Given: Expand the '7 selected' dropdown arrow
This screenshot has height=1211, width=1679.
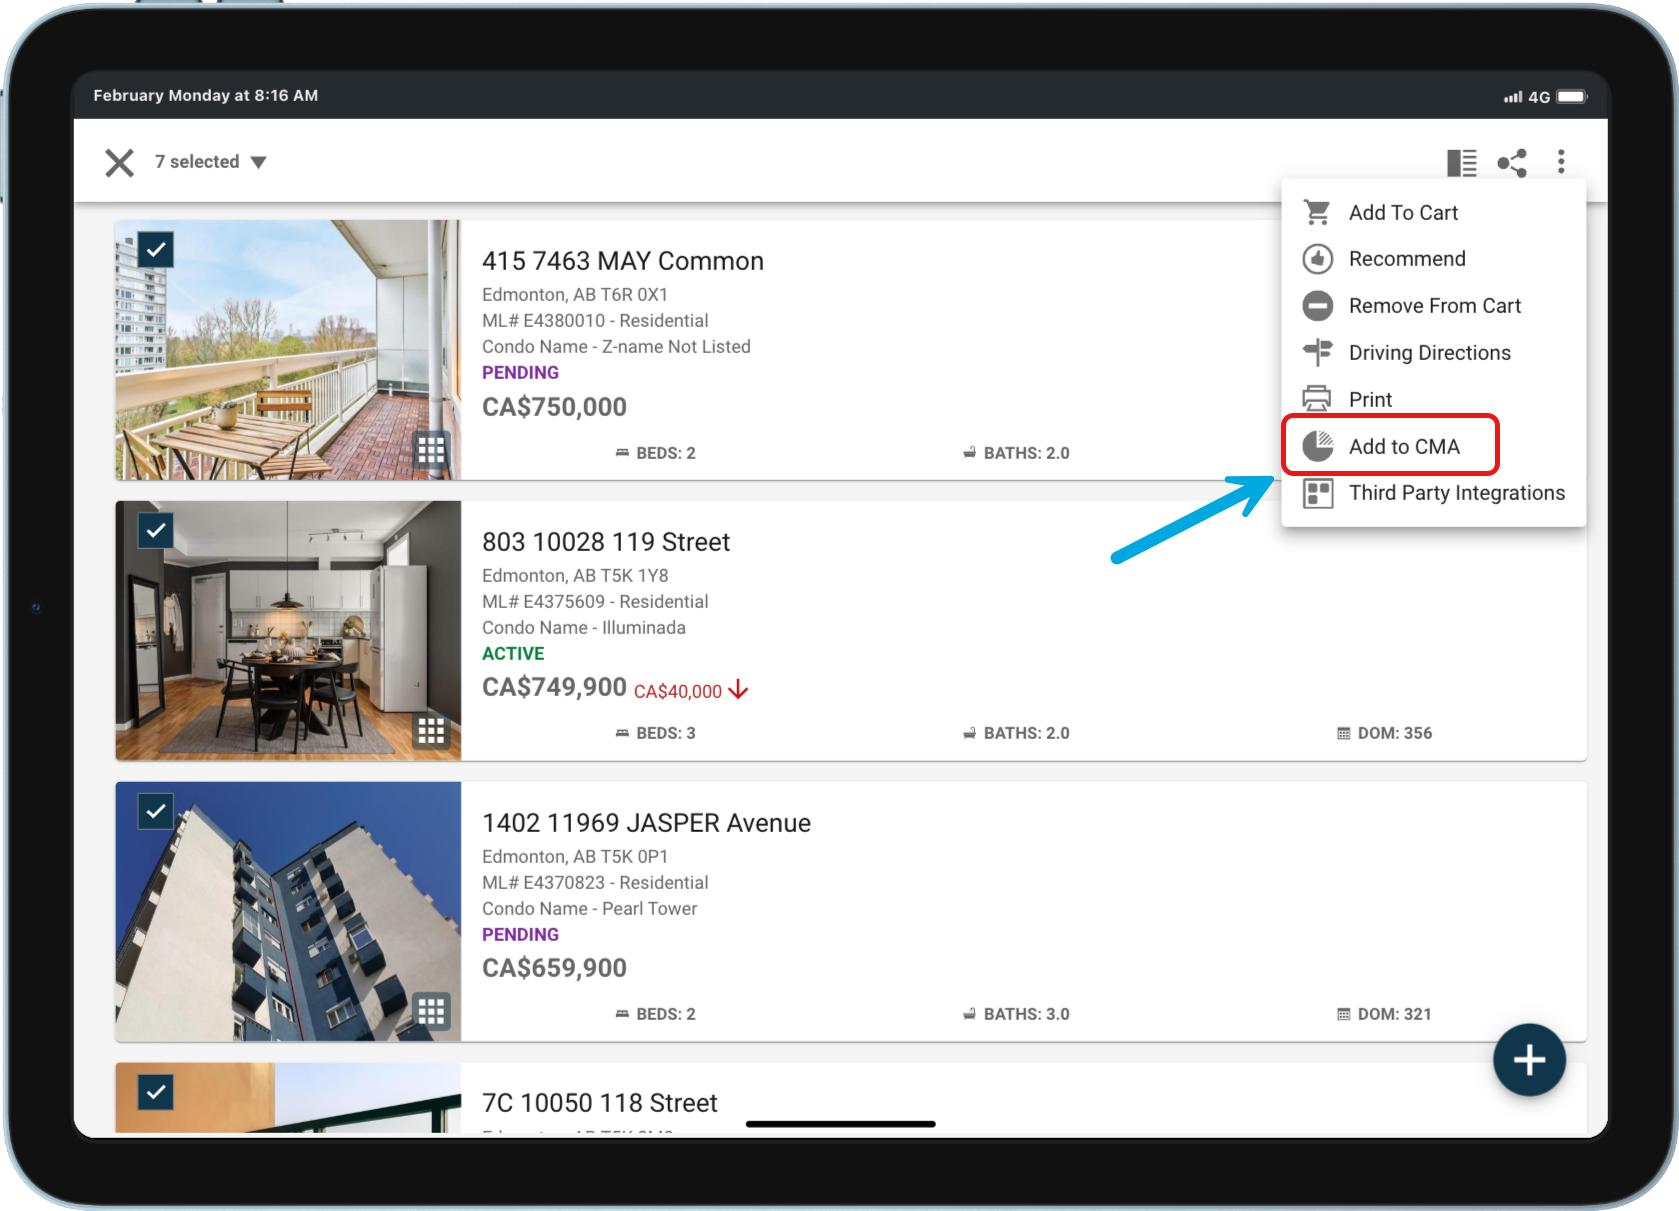Looking at the screenshot, I should pos(259,162).
